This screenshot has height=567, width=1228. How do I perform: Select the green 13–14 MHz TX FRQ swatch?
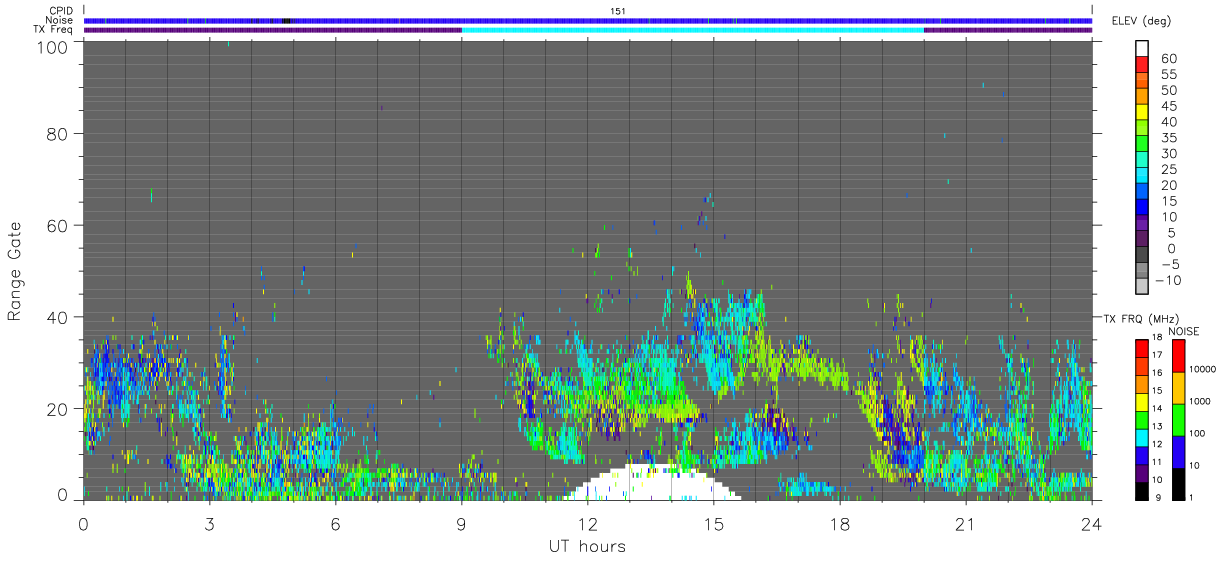(x=1141, y=418)
